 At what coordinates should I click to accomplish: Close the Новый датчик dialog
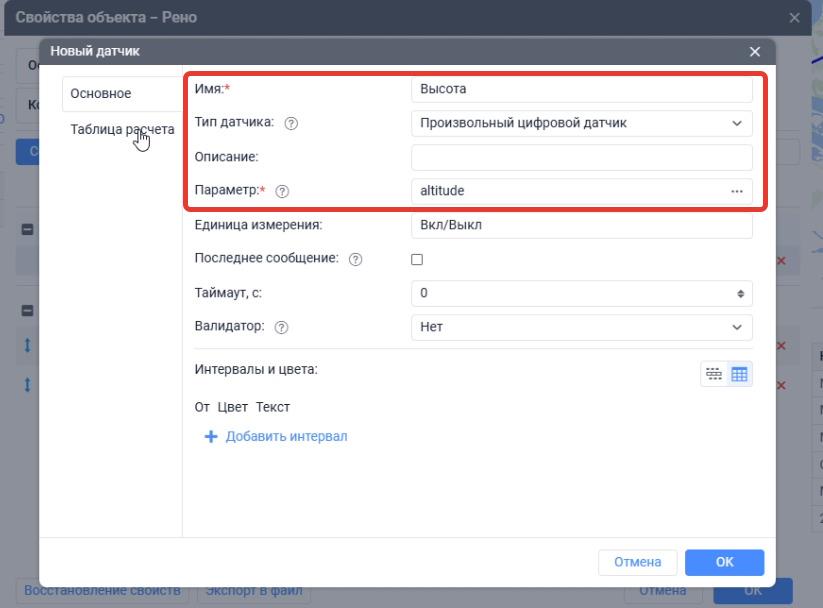[755, 51]
